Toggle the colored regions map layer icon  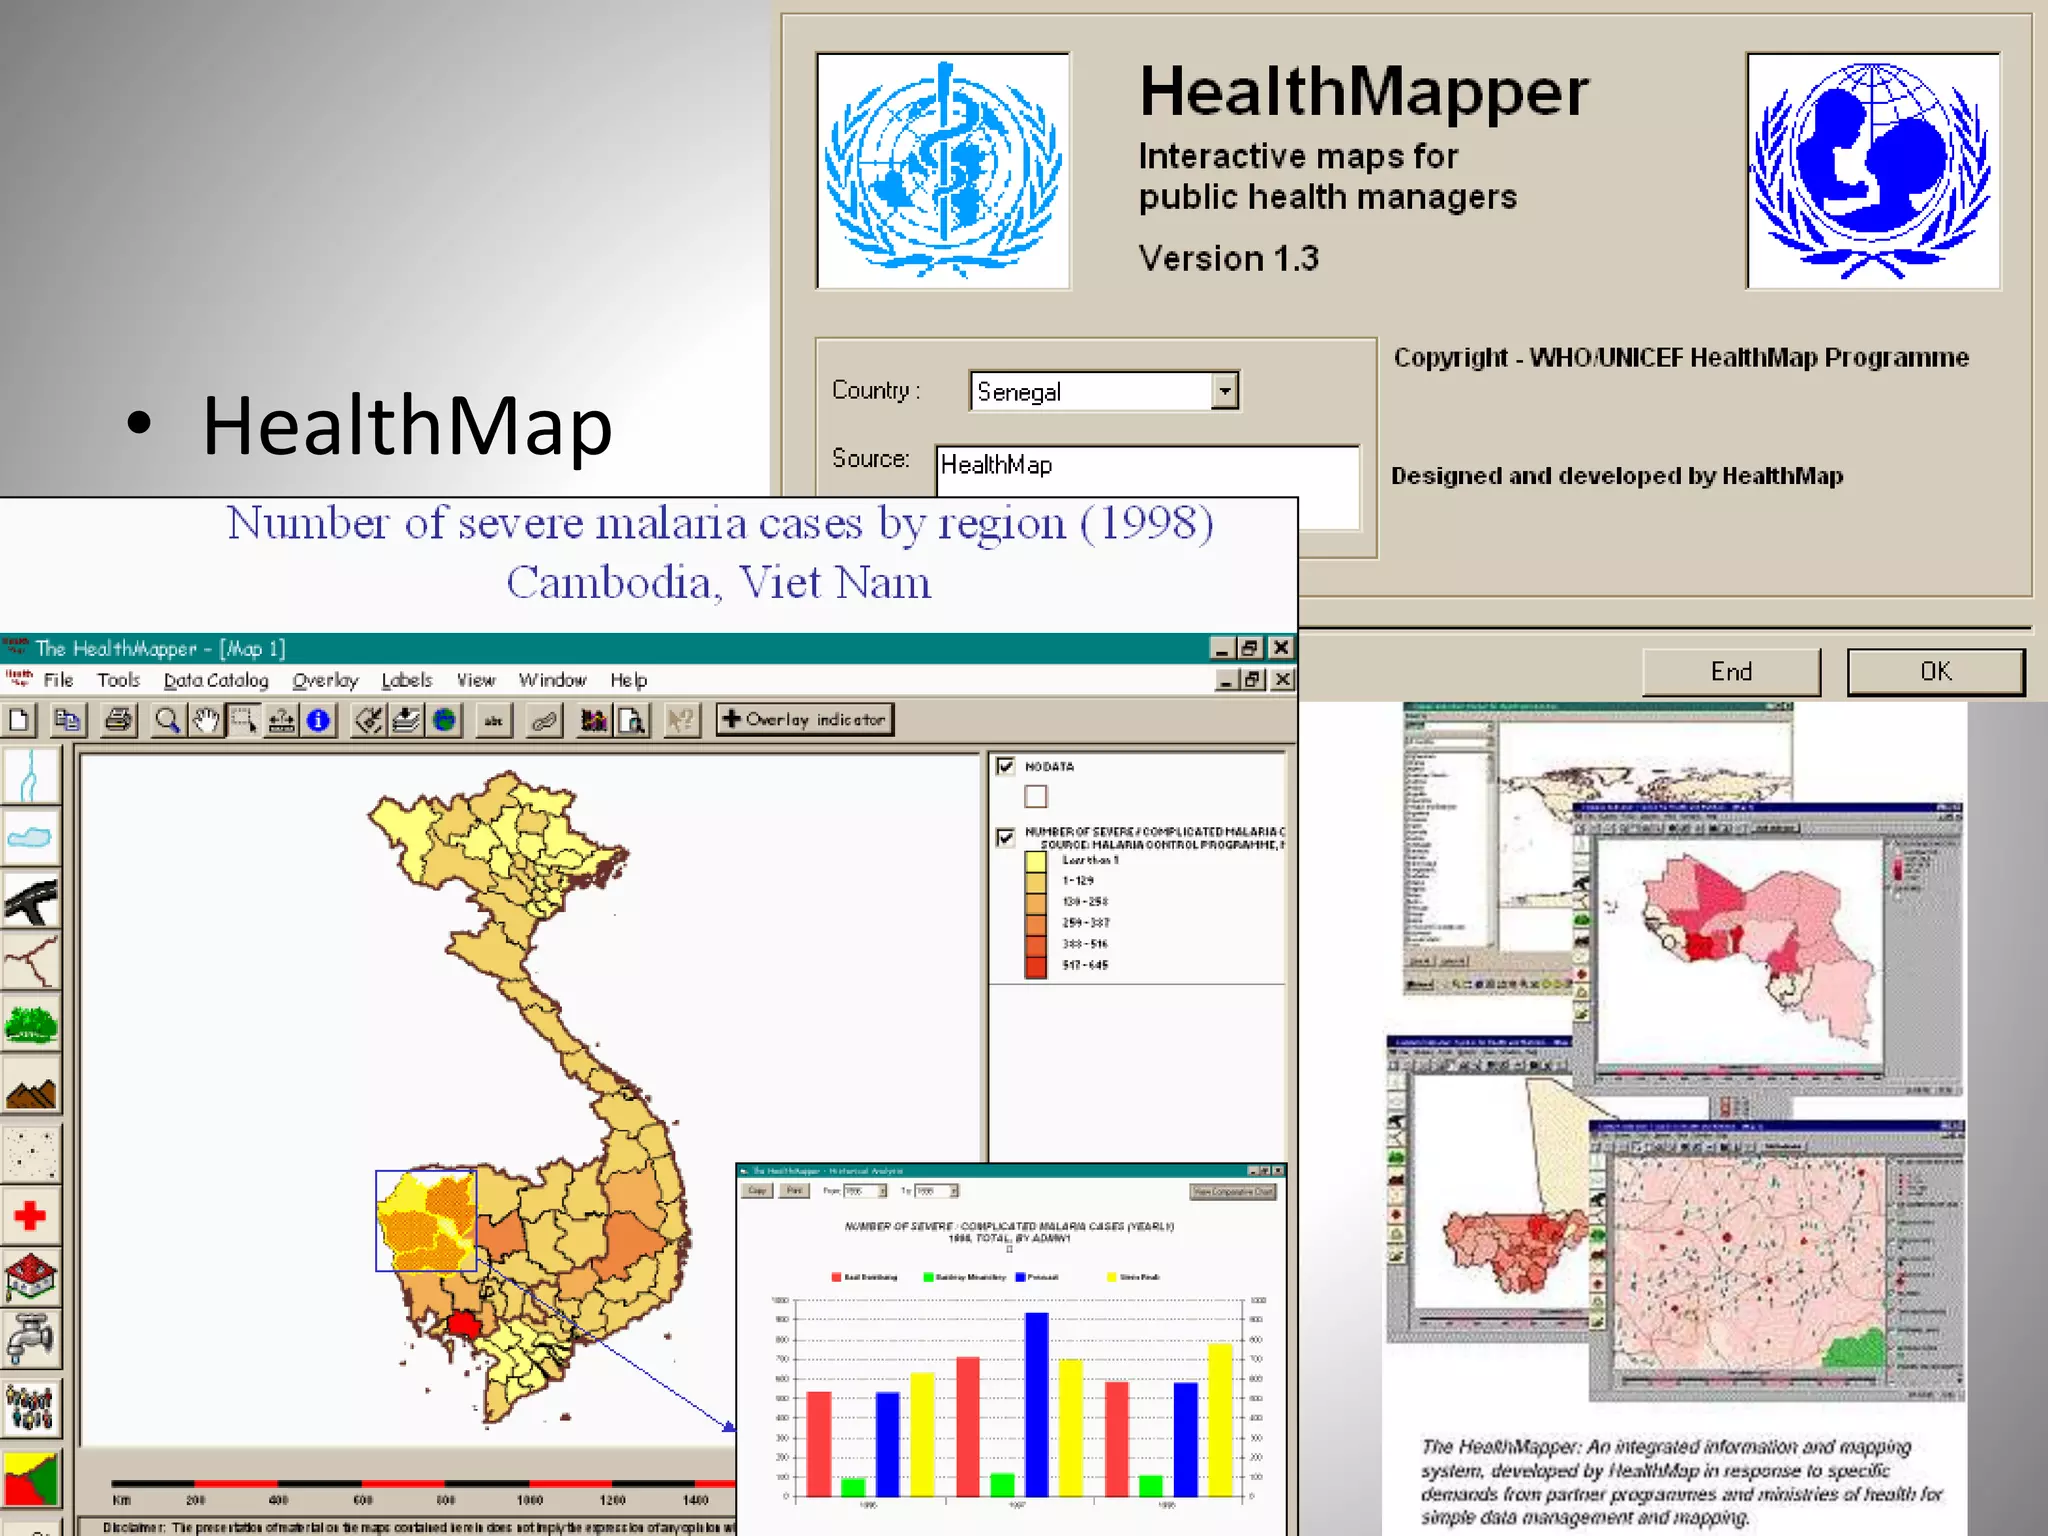pos(31,1479)
